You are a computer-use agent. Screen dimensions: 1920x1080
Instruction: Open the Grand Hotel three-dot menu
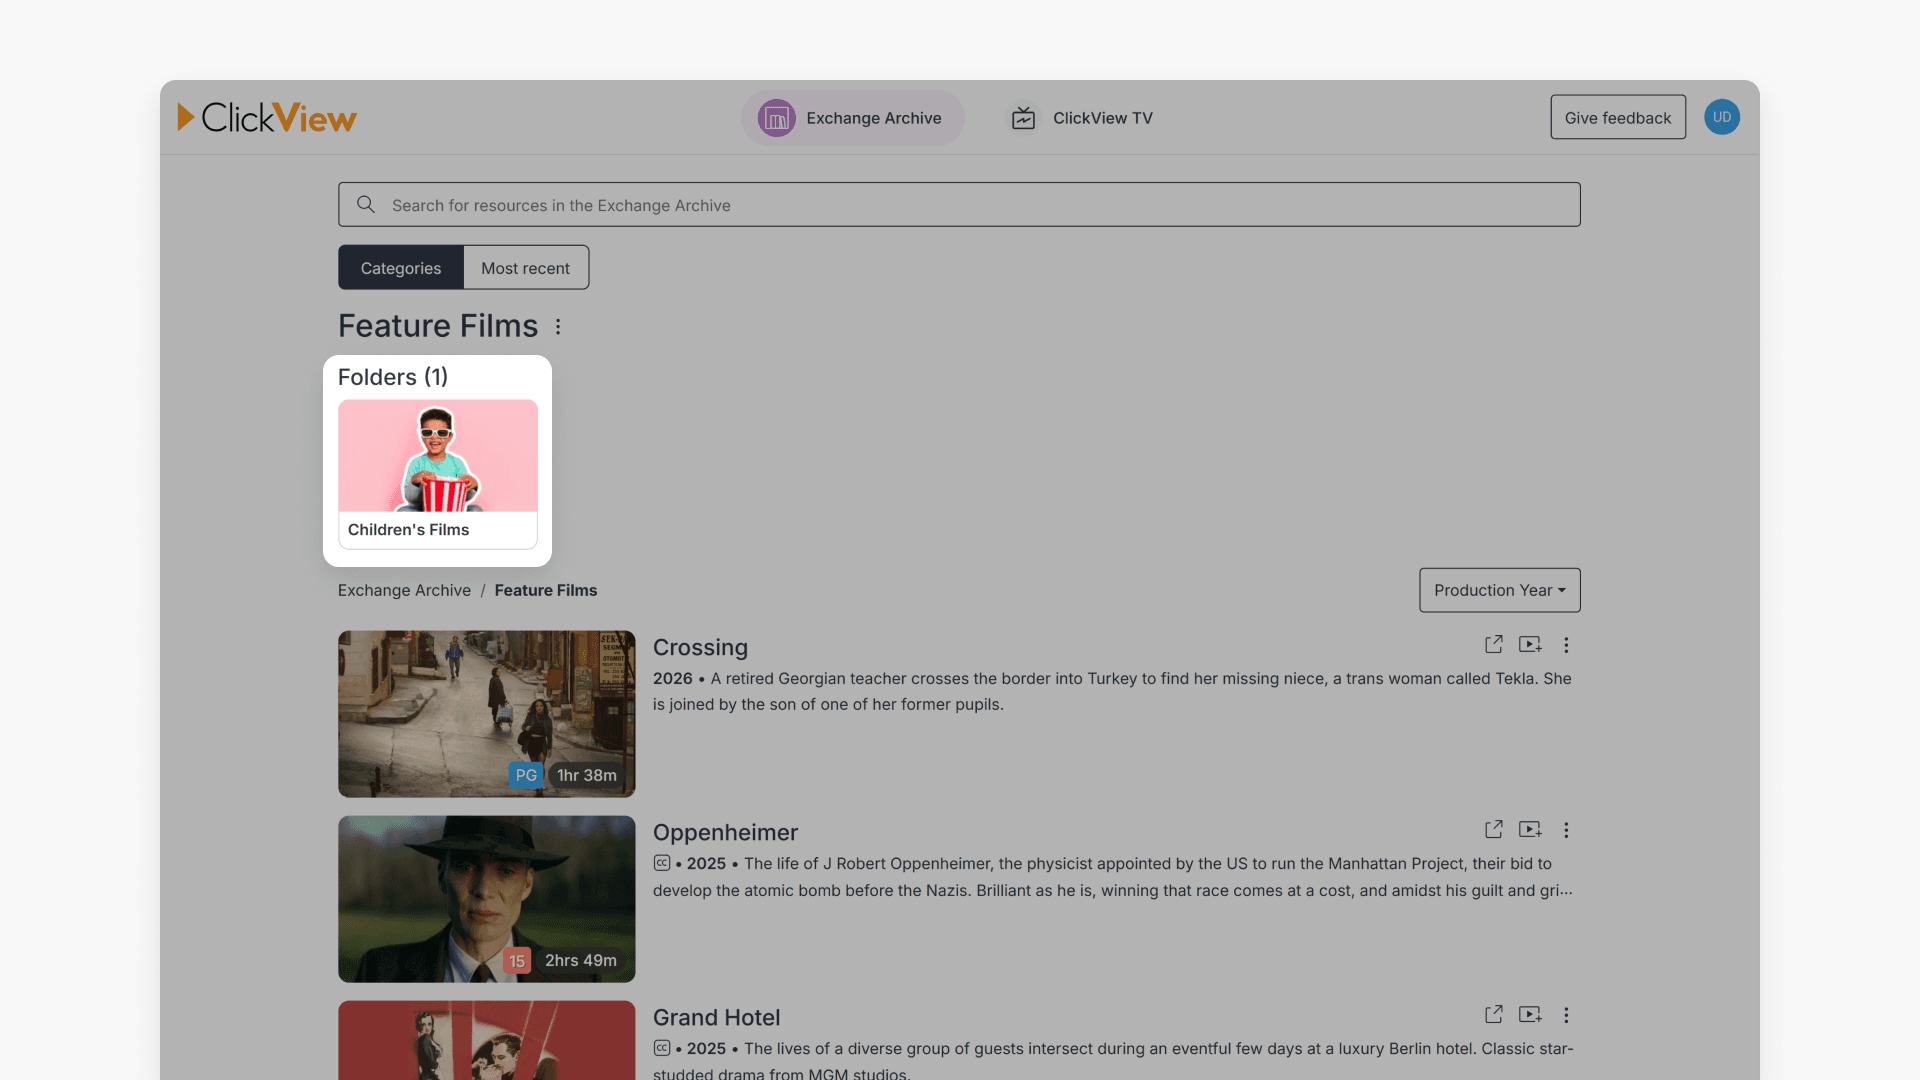[1566, 1014]
